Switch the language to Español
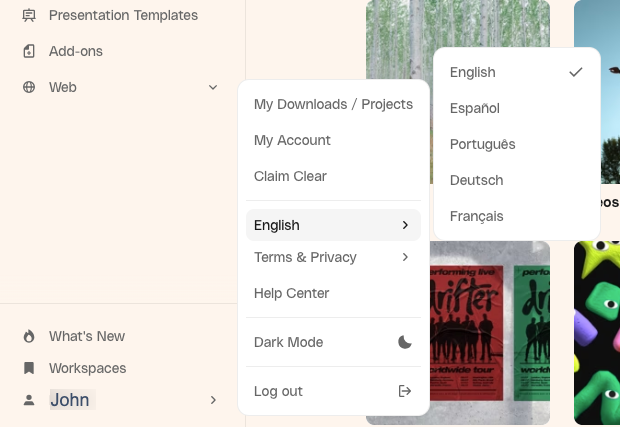 point(475,108)
